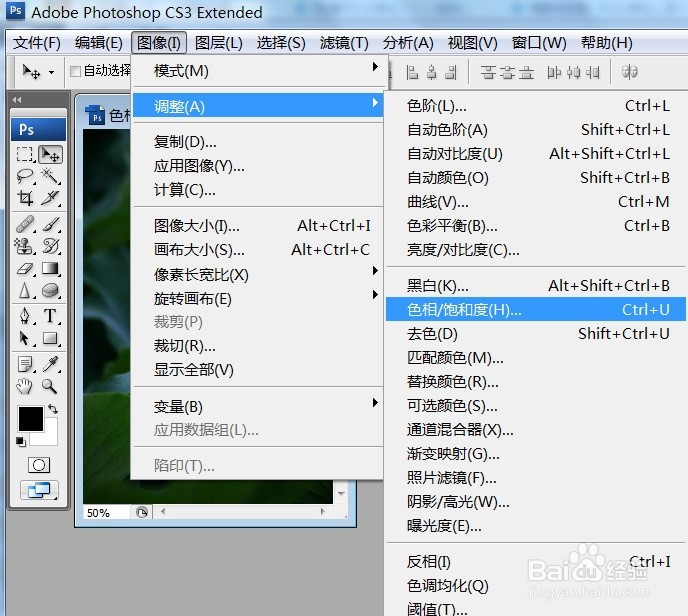
Task: Select the Sponge tool
Action: point(50,290)
